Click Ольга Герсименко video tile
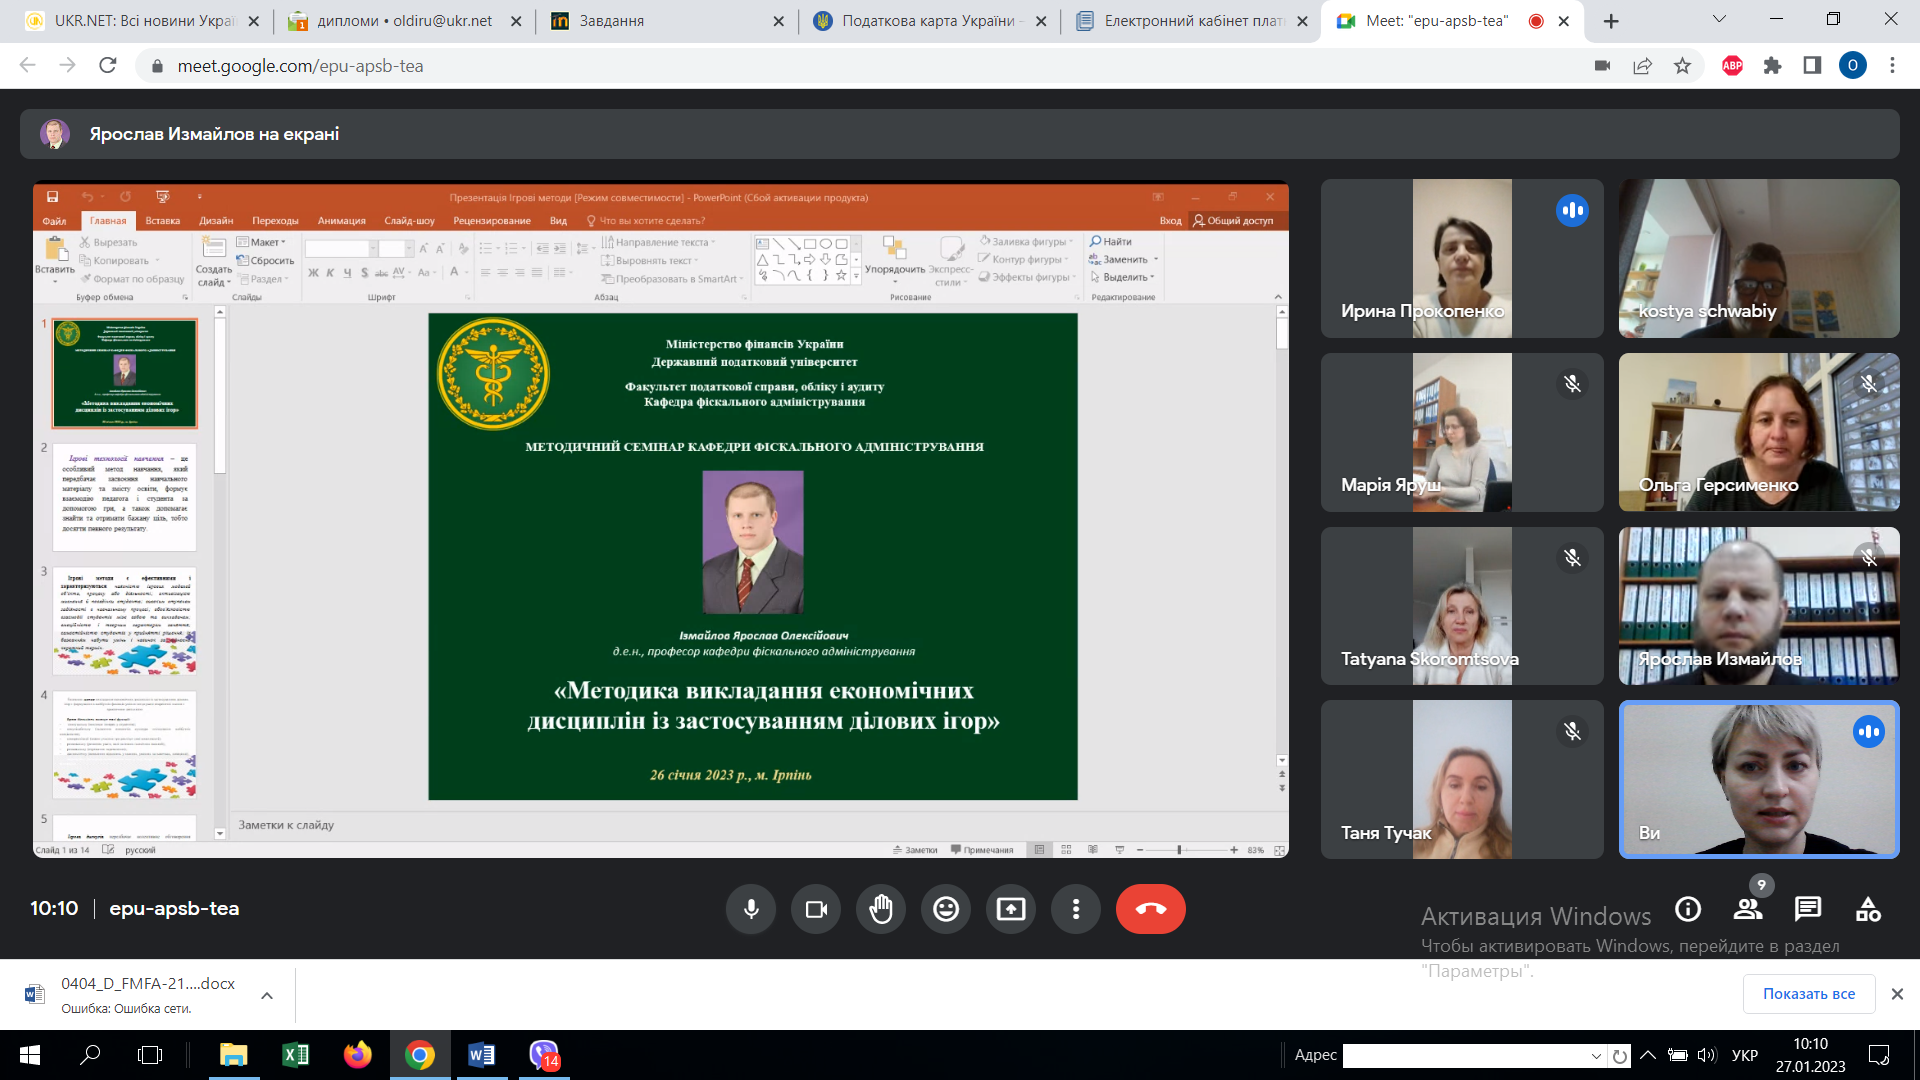Viewport: 1920px width, 1080px height. [x=1759, y=432]
